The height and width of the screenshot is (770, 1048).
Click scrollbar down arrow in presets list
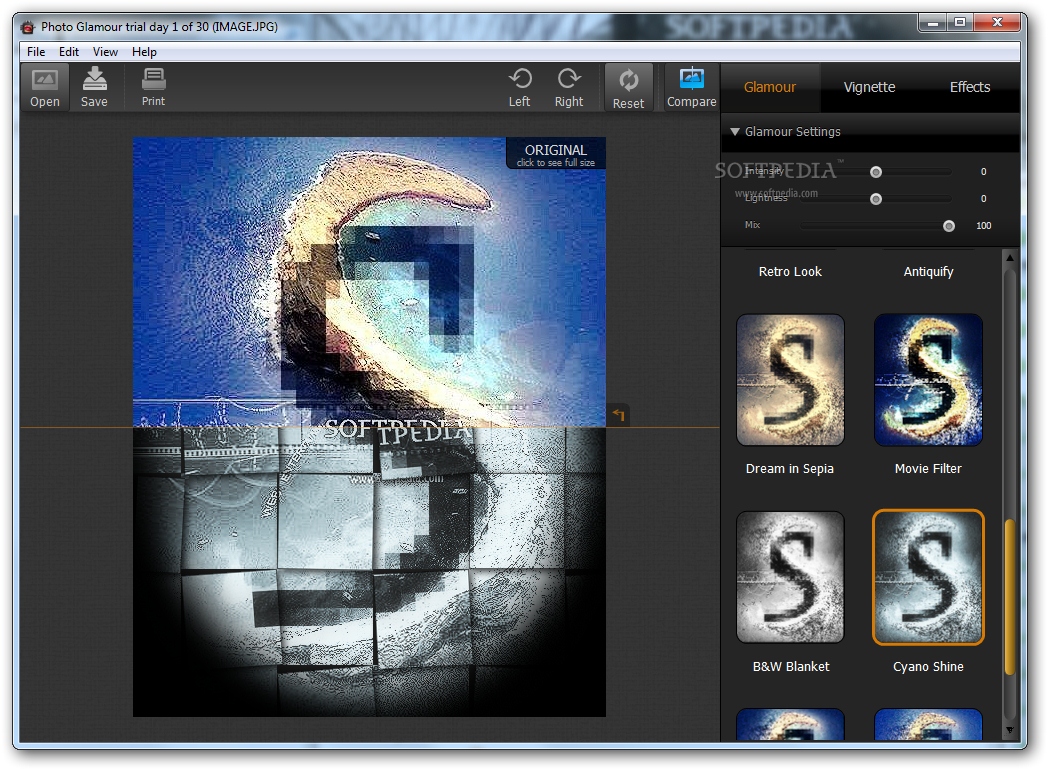pos(1010,731)
